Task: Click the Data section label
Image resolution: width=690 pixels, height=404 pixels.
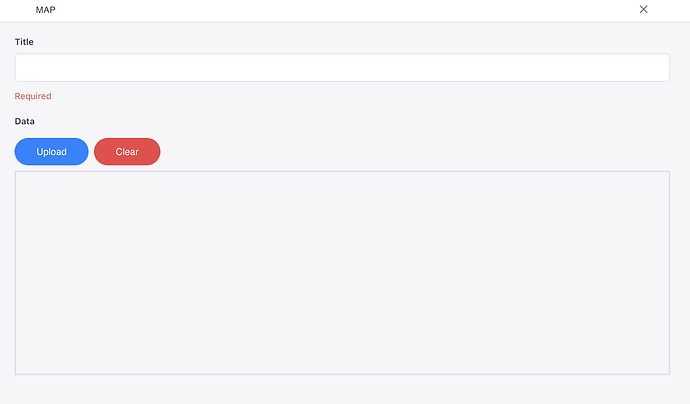Action: click(25, 121)
